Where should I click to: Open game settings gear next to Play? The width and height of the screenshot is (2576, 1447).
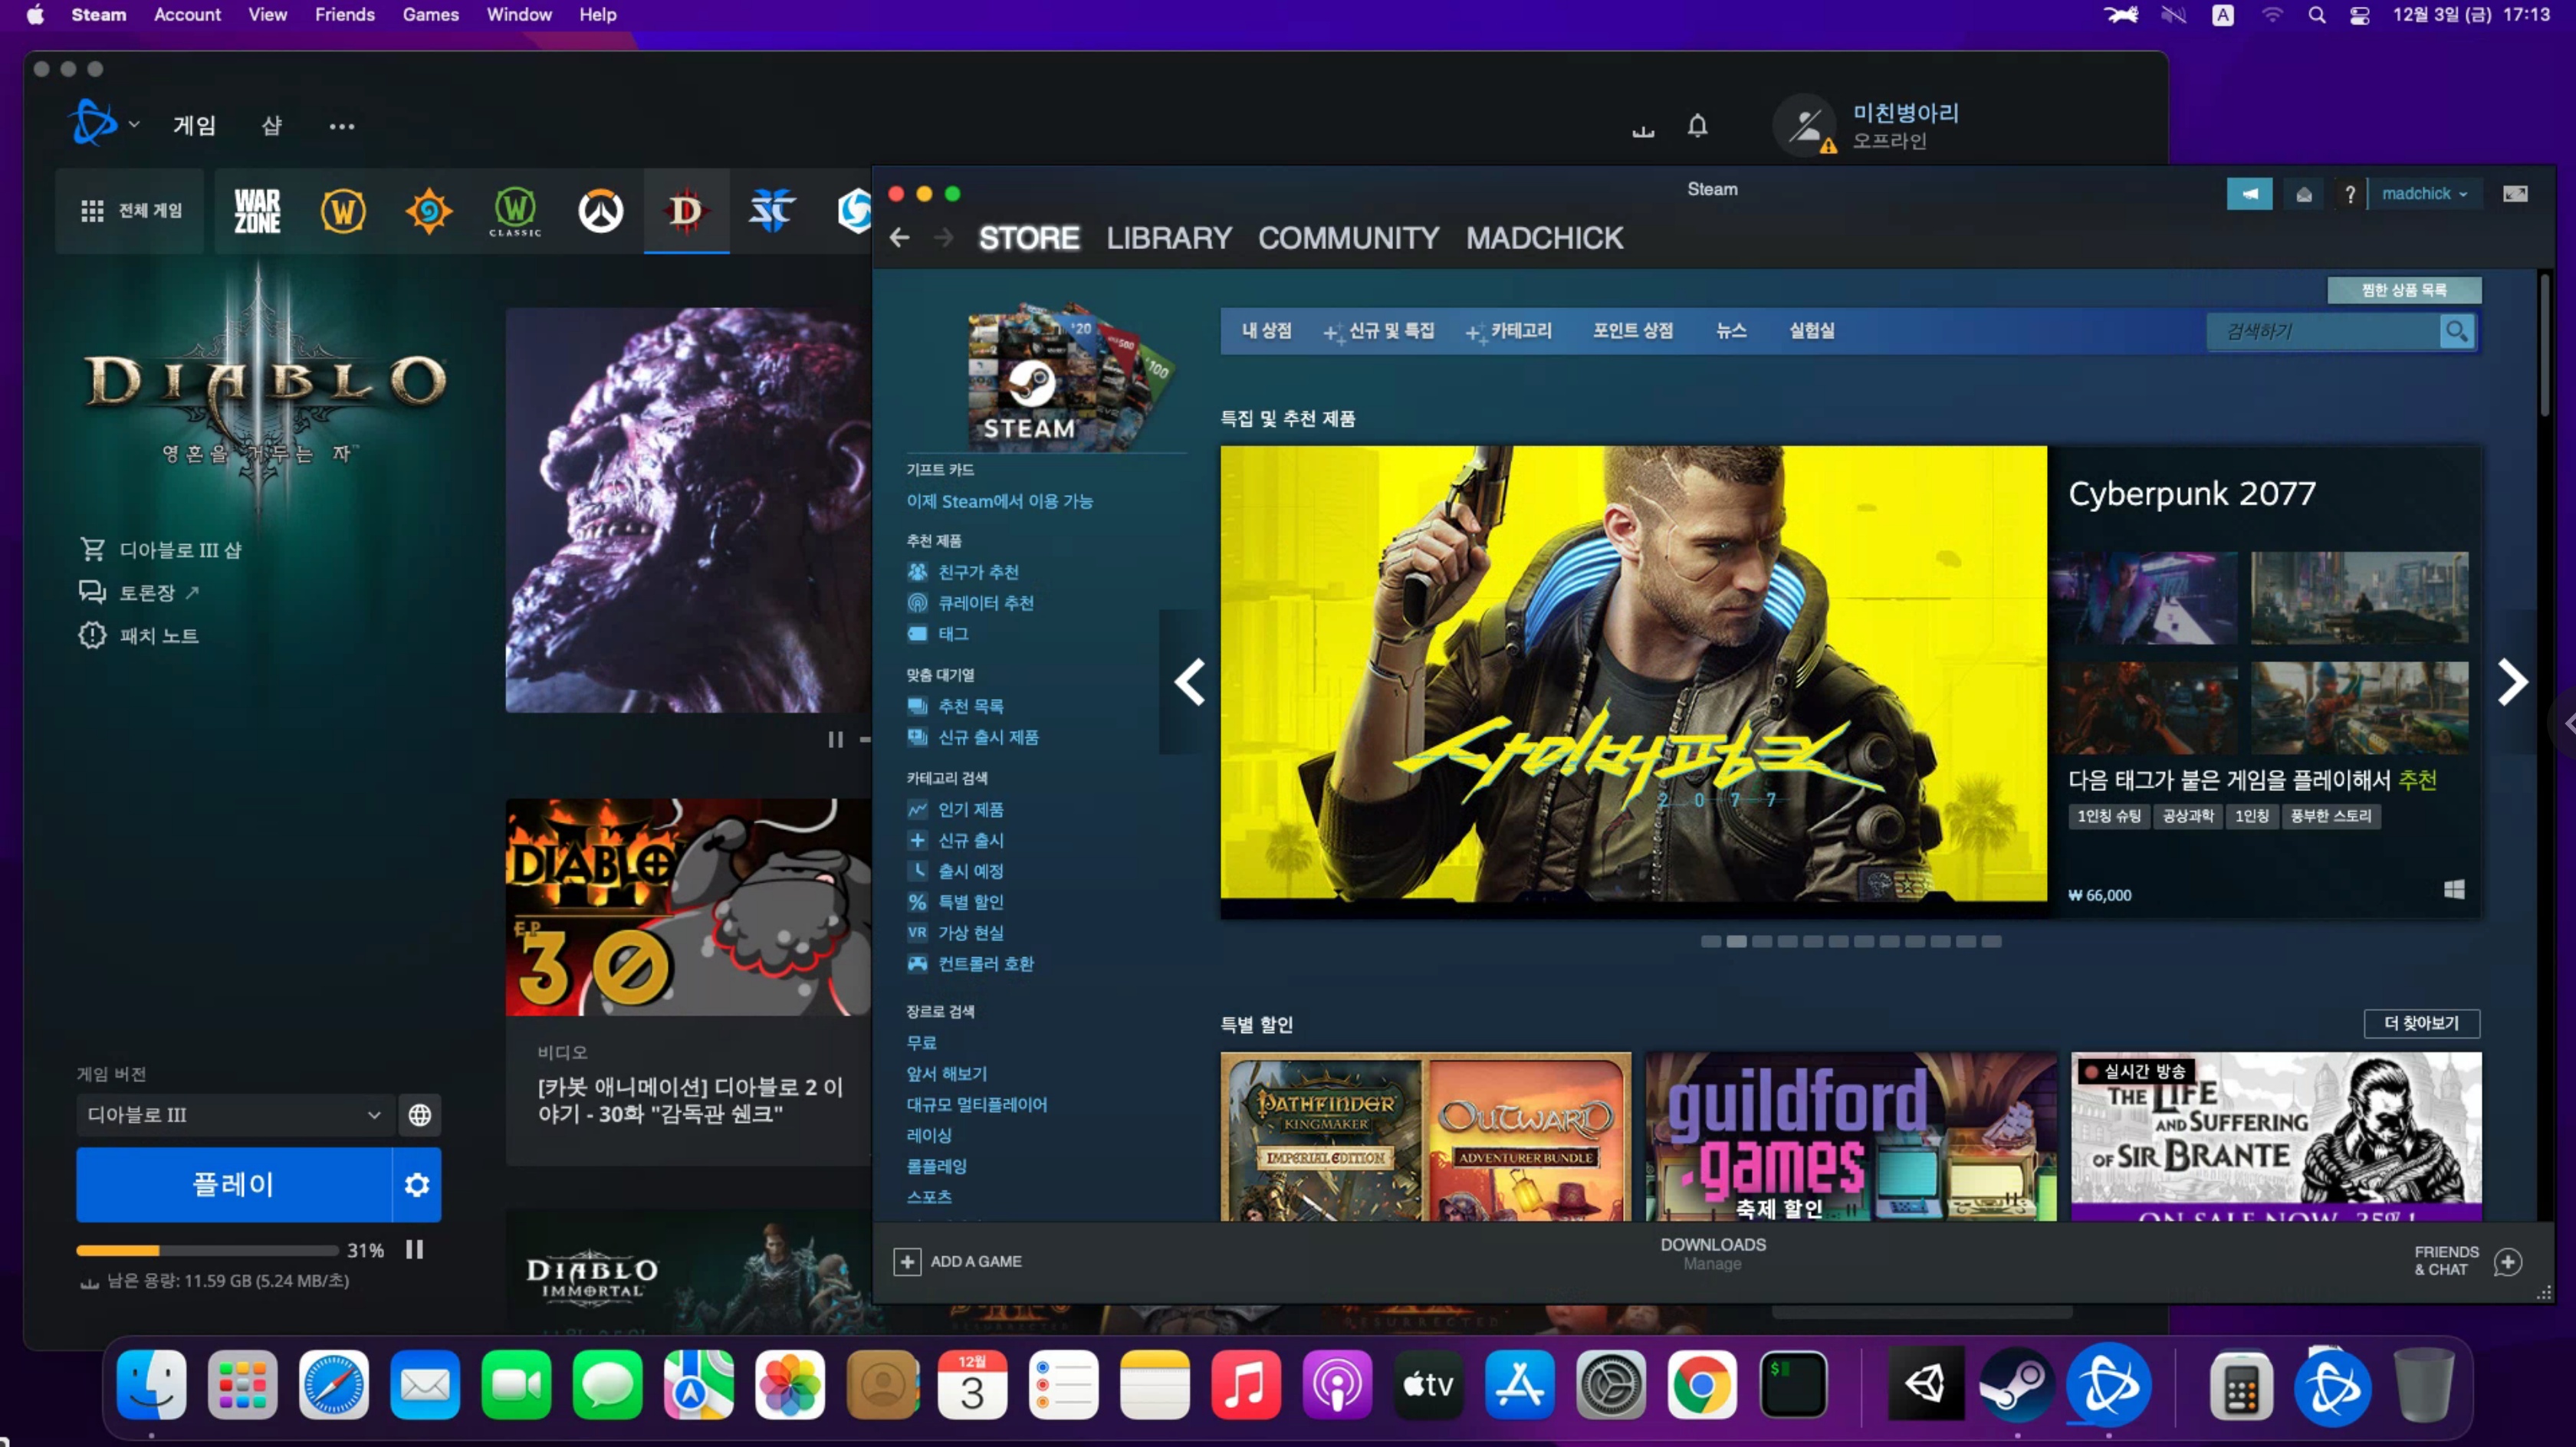pyautogui.click(x=417, y=1185)
